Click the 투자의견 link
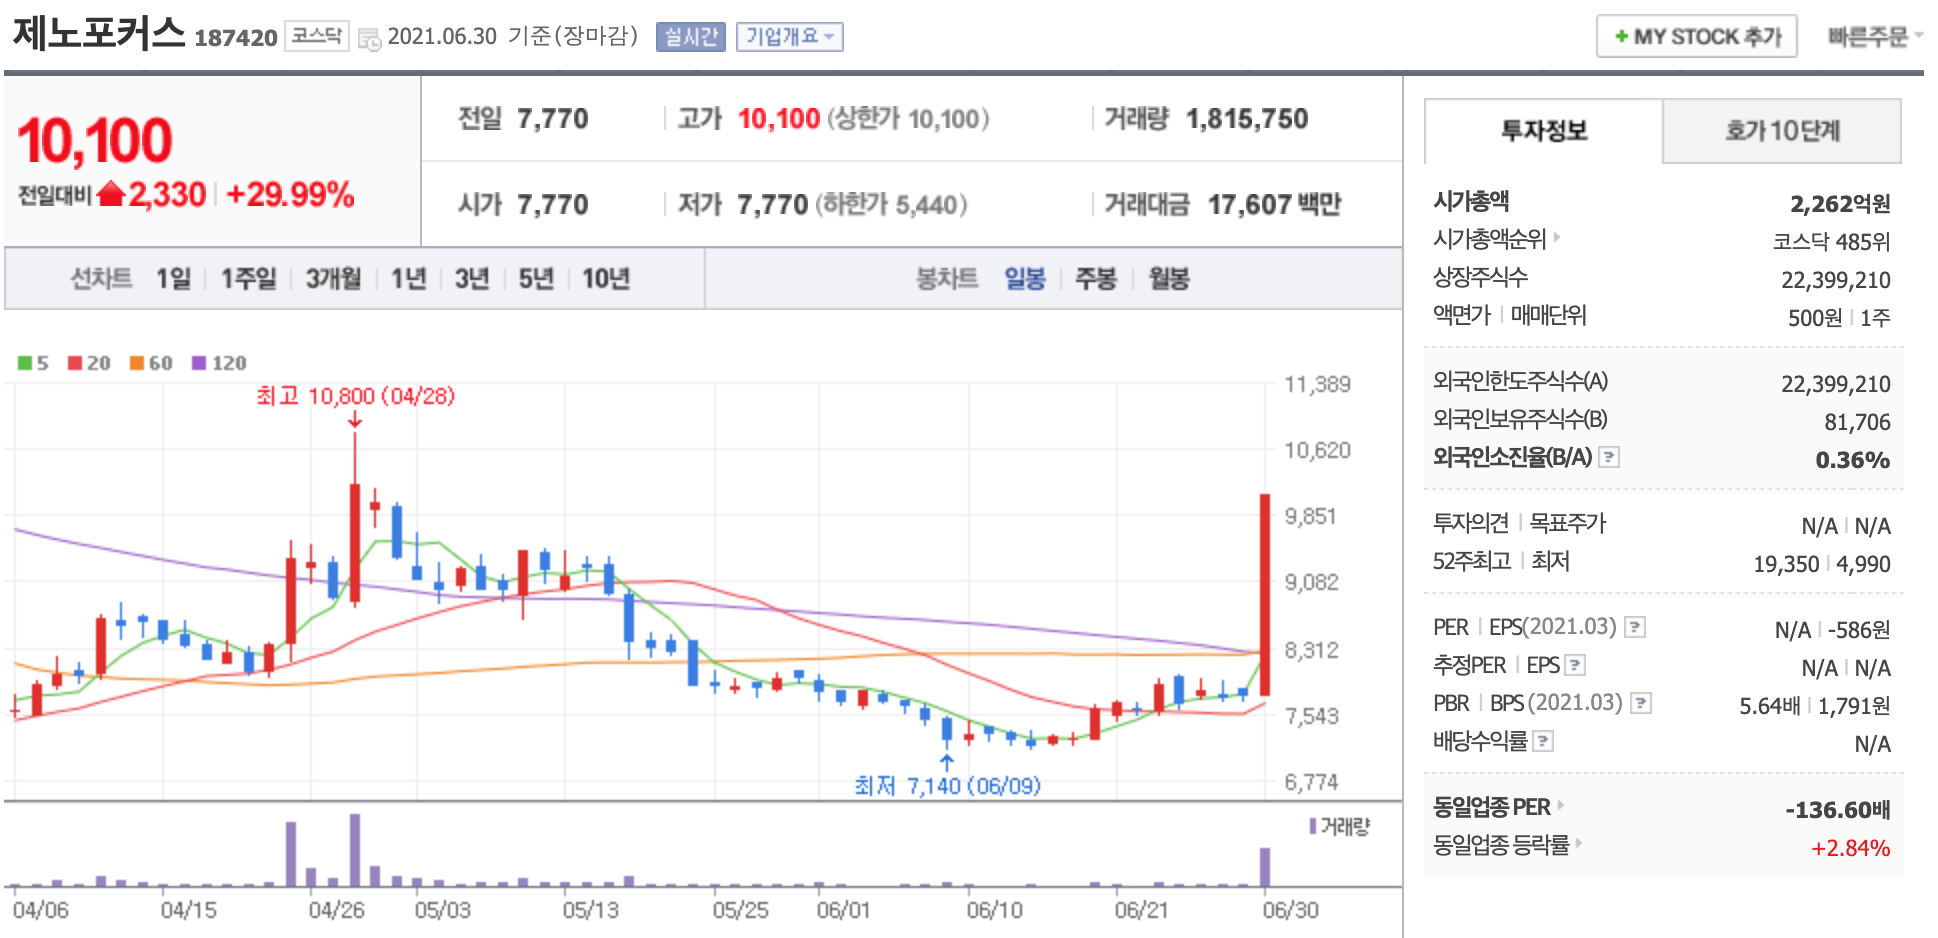The image size is (1938, 938). (x=1470, y=523)
